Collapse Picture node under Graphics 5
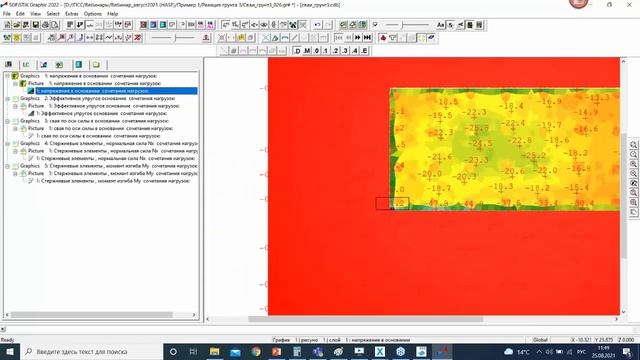 (x=16, y=173)
